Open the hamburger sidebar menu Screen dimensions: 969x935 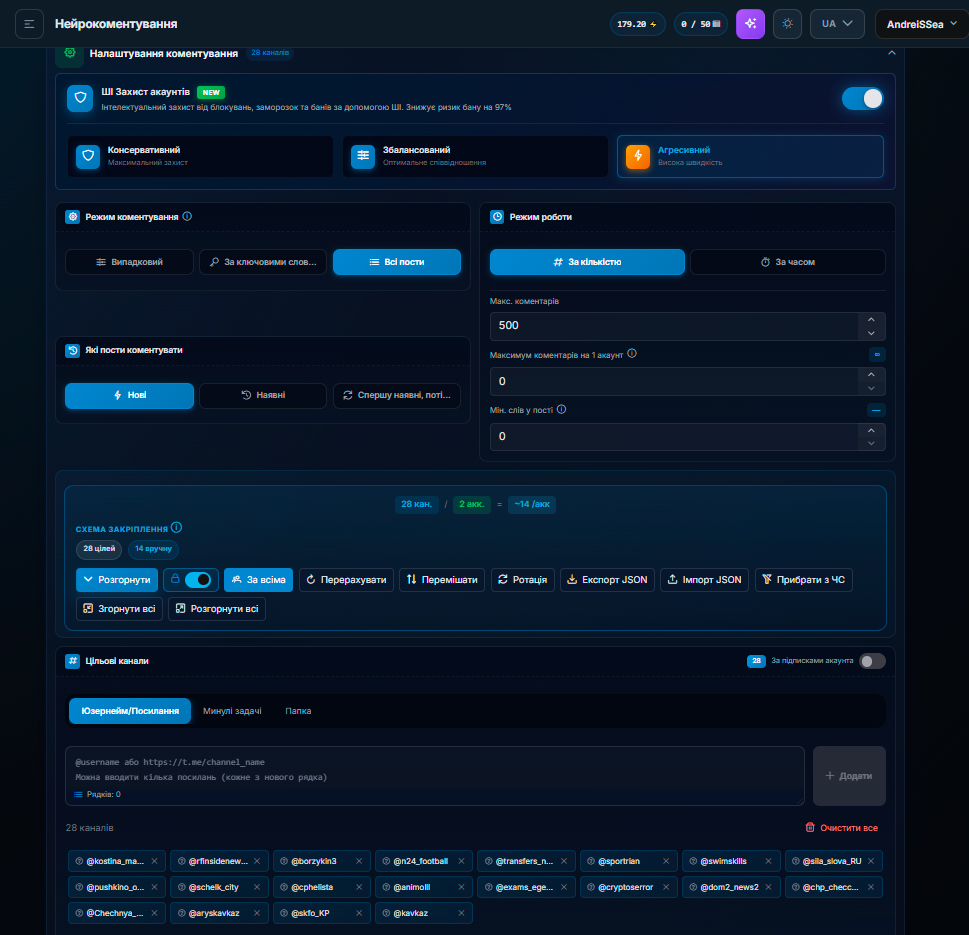[x=29, y=24]
